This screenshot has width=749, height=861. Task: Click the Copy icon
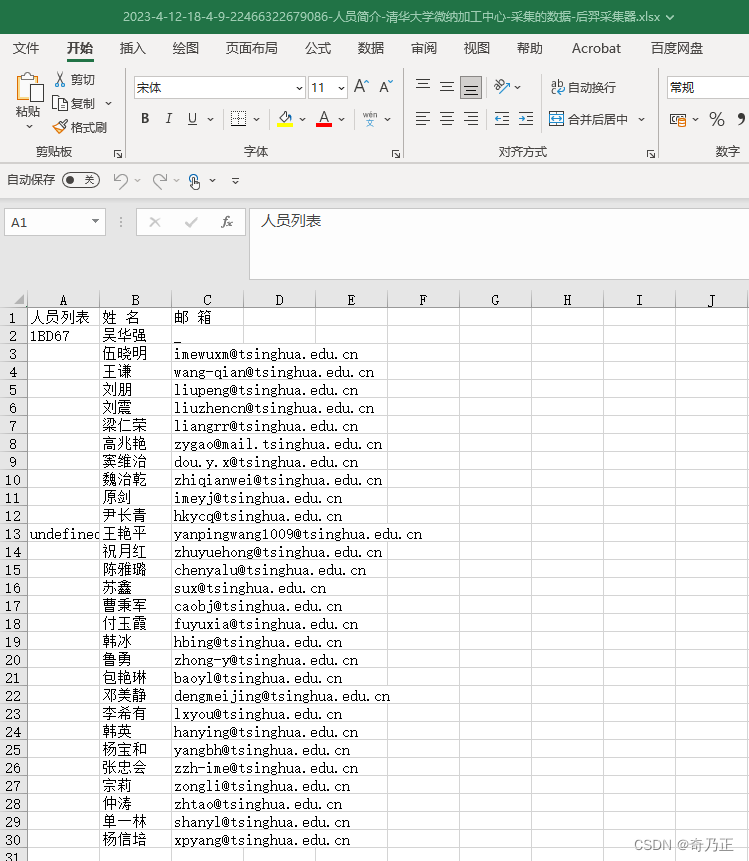tap(60, 103)
